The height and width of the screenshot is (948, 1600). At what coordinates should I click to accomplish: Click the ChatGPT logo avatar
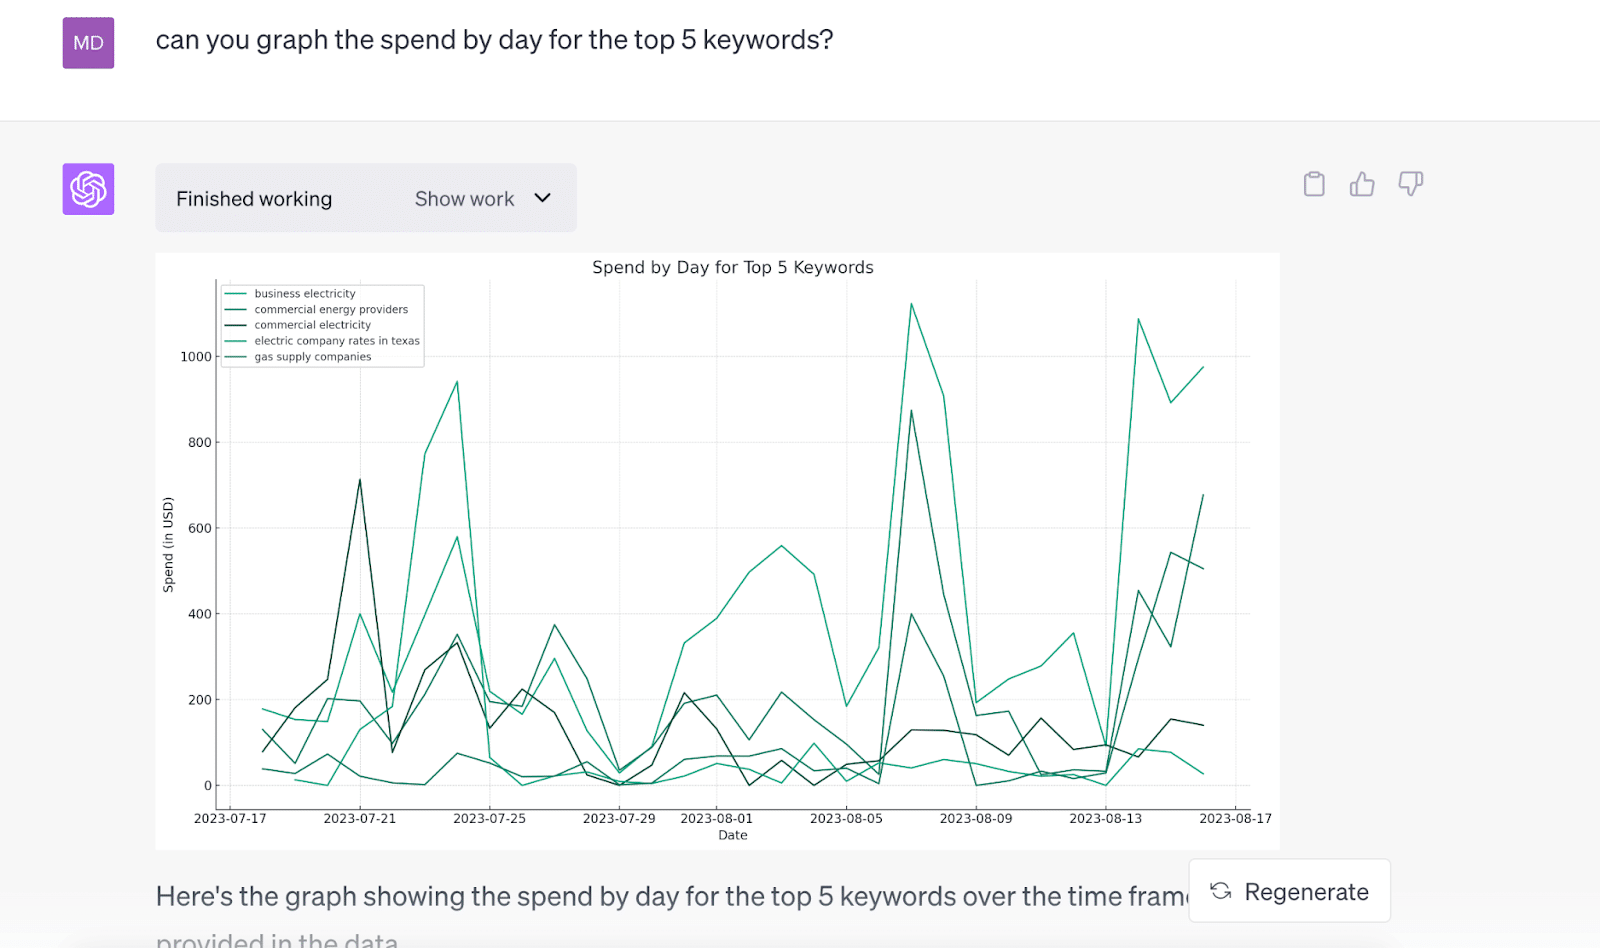point(88,189)
